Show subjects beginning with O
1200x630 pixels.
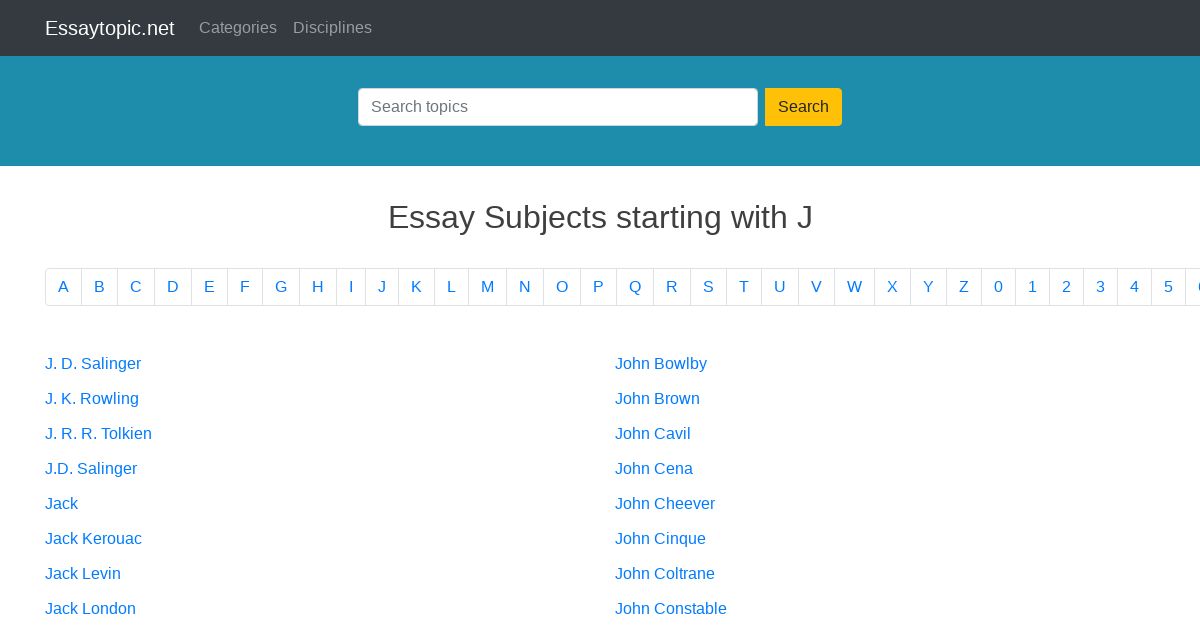tap(562, 287)
